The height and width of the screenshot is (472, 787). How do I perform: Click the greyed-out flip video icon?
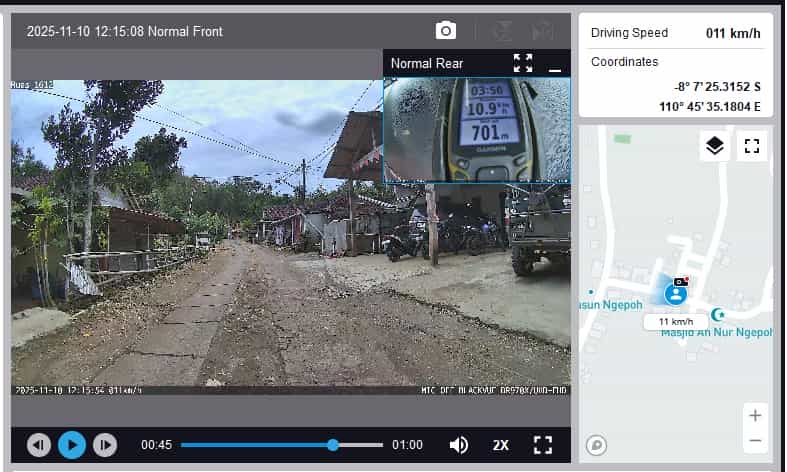[x=503, y=31]
